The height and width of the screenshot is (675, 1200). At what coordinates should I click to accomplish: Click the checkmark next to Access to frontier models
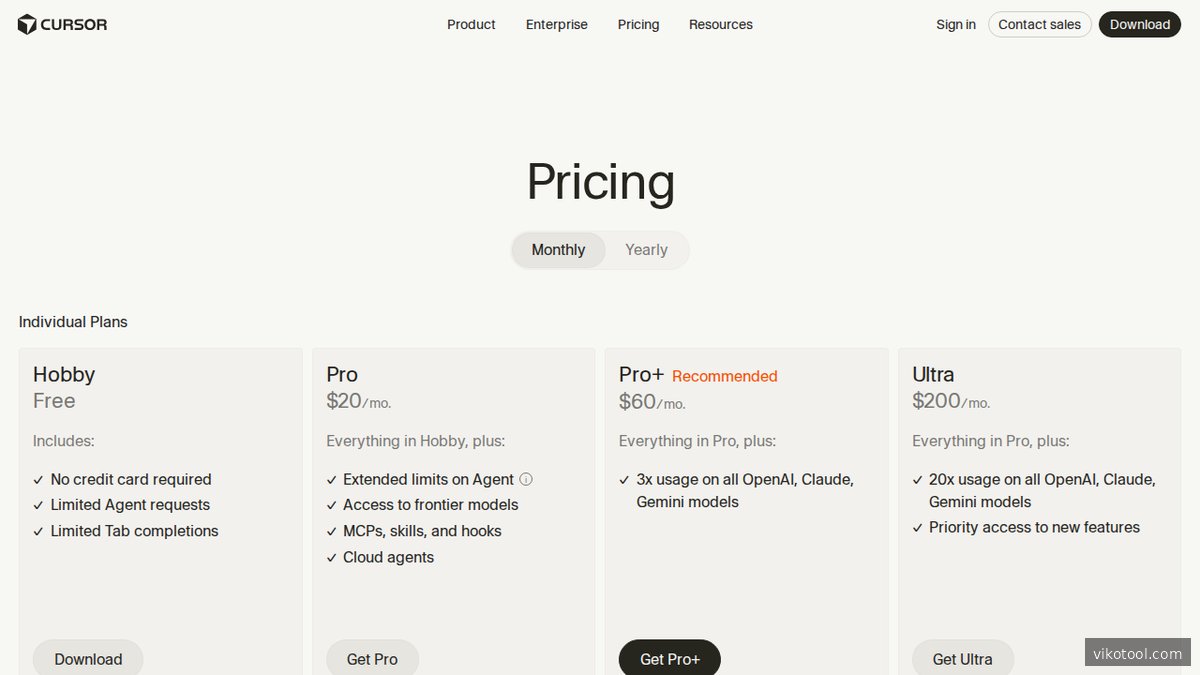[x=331, y=505]
